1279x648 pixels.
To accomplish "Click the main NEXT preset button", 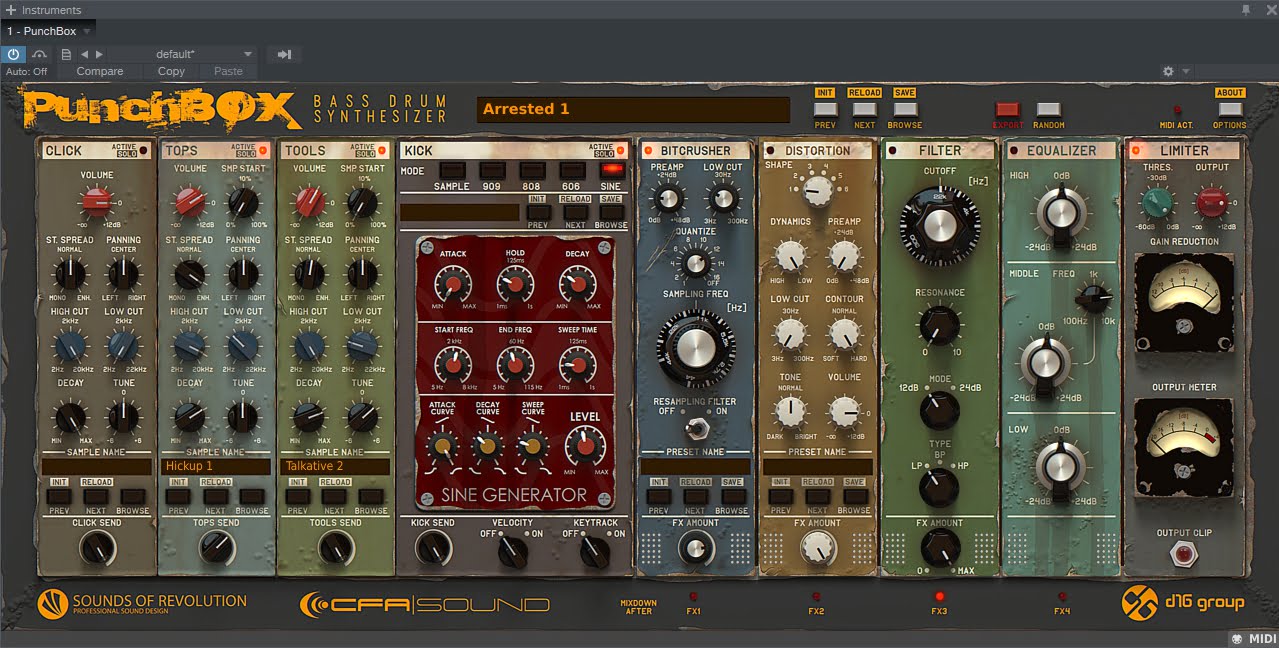I will pos(865,109).
